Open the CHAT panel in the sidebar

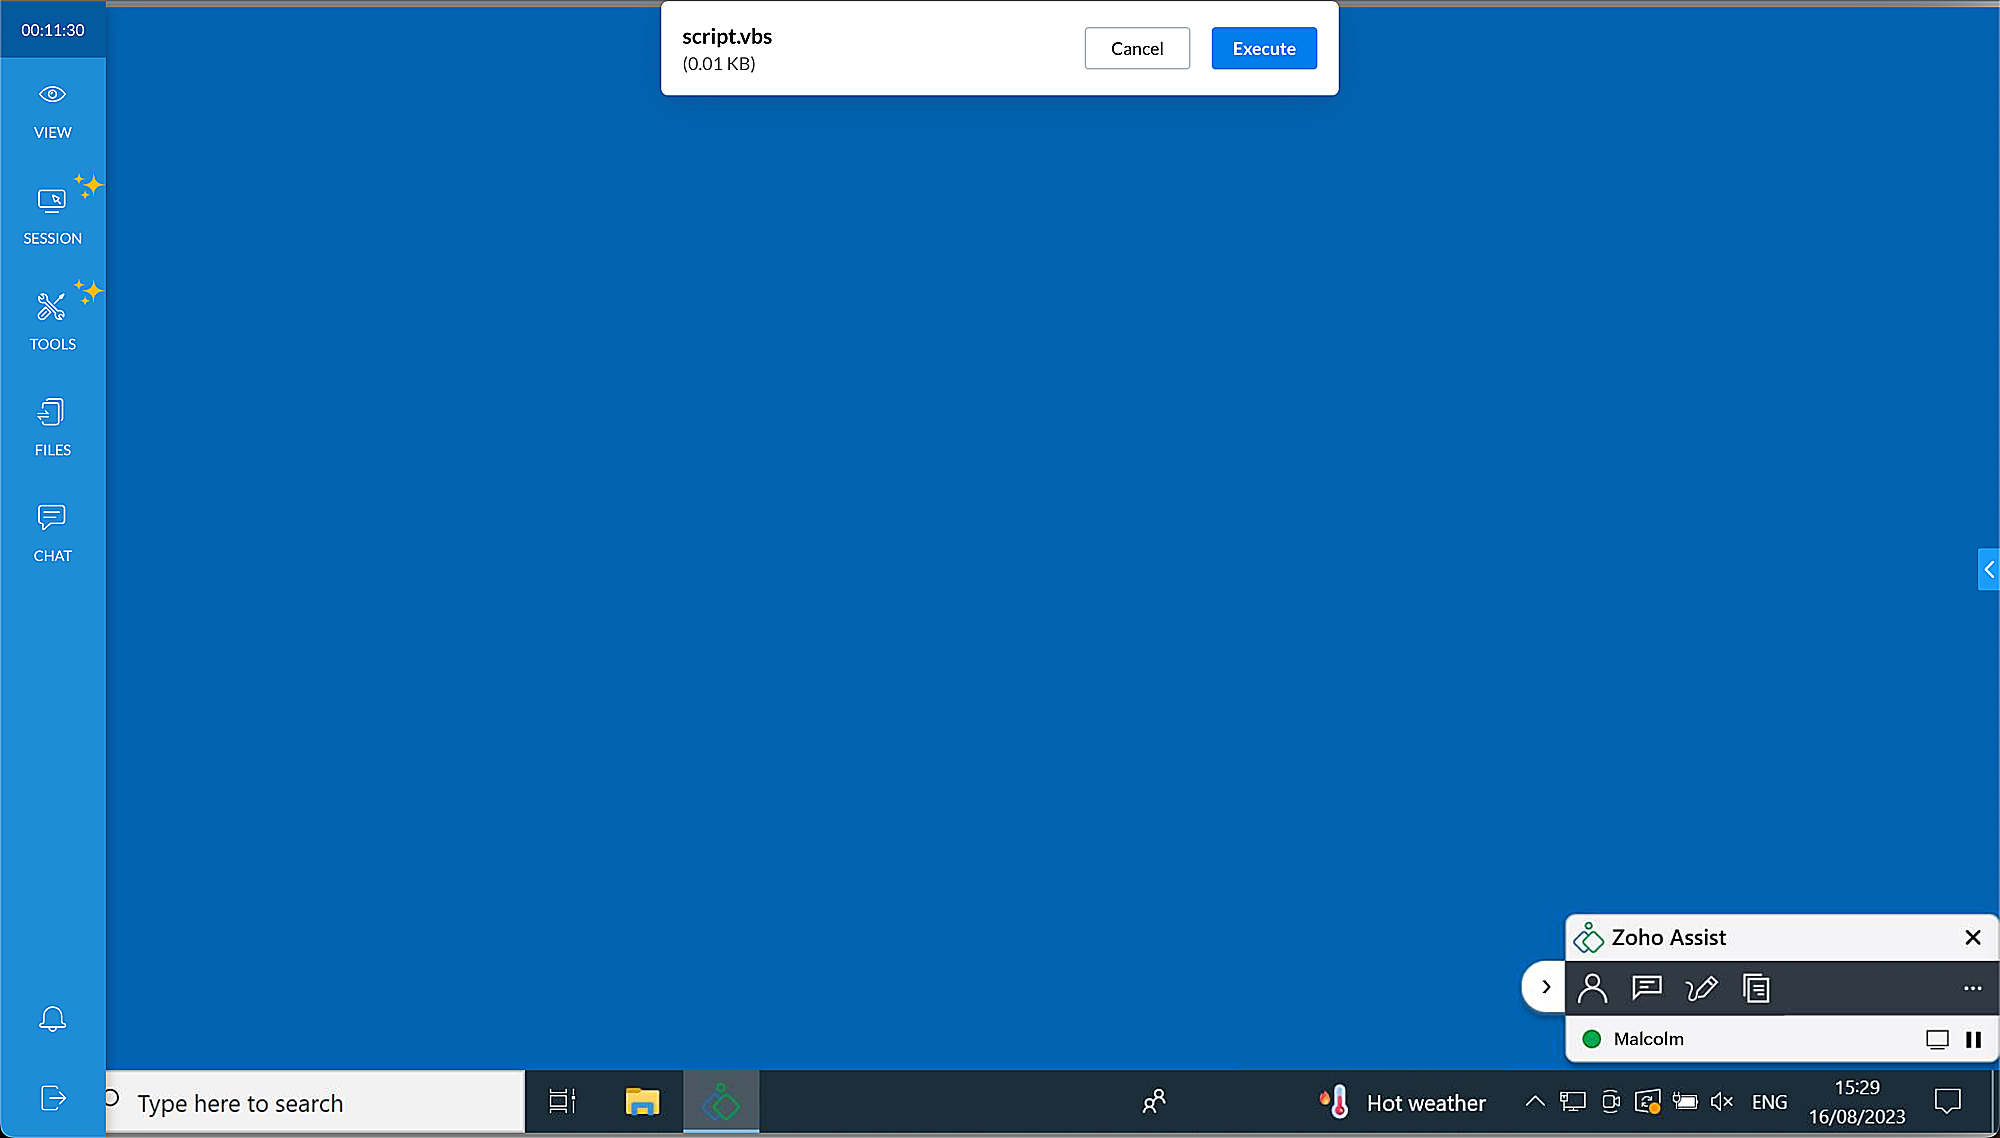[51, 530]
